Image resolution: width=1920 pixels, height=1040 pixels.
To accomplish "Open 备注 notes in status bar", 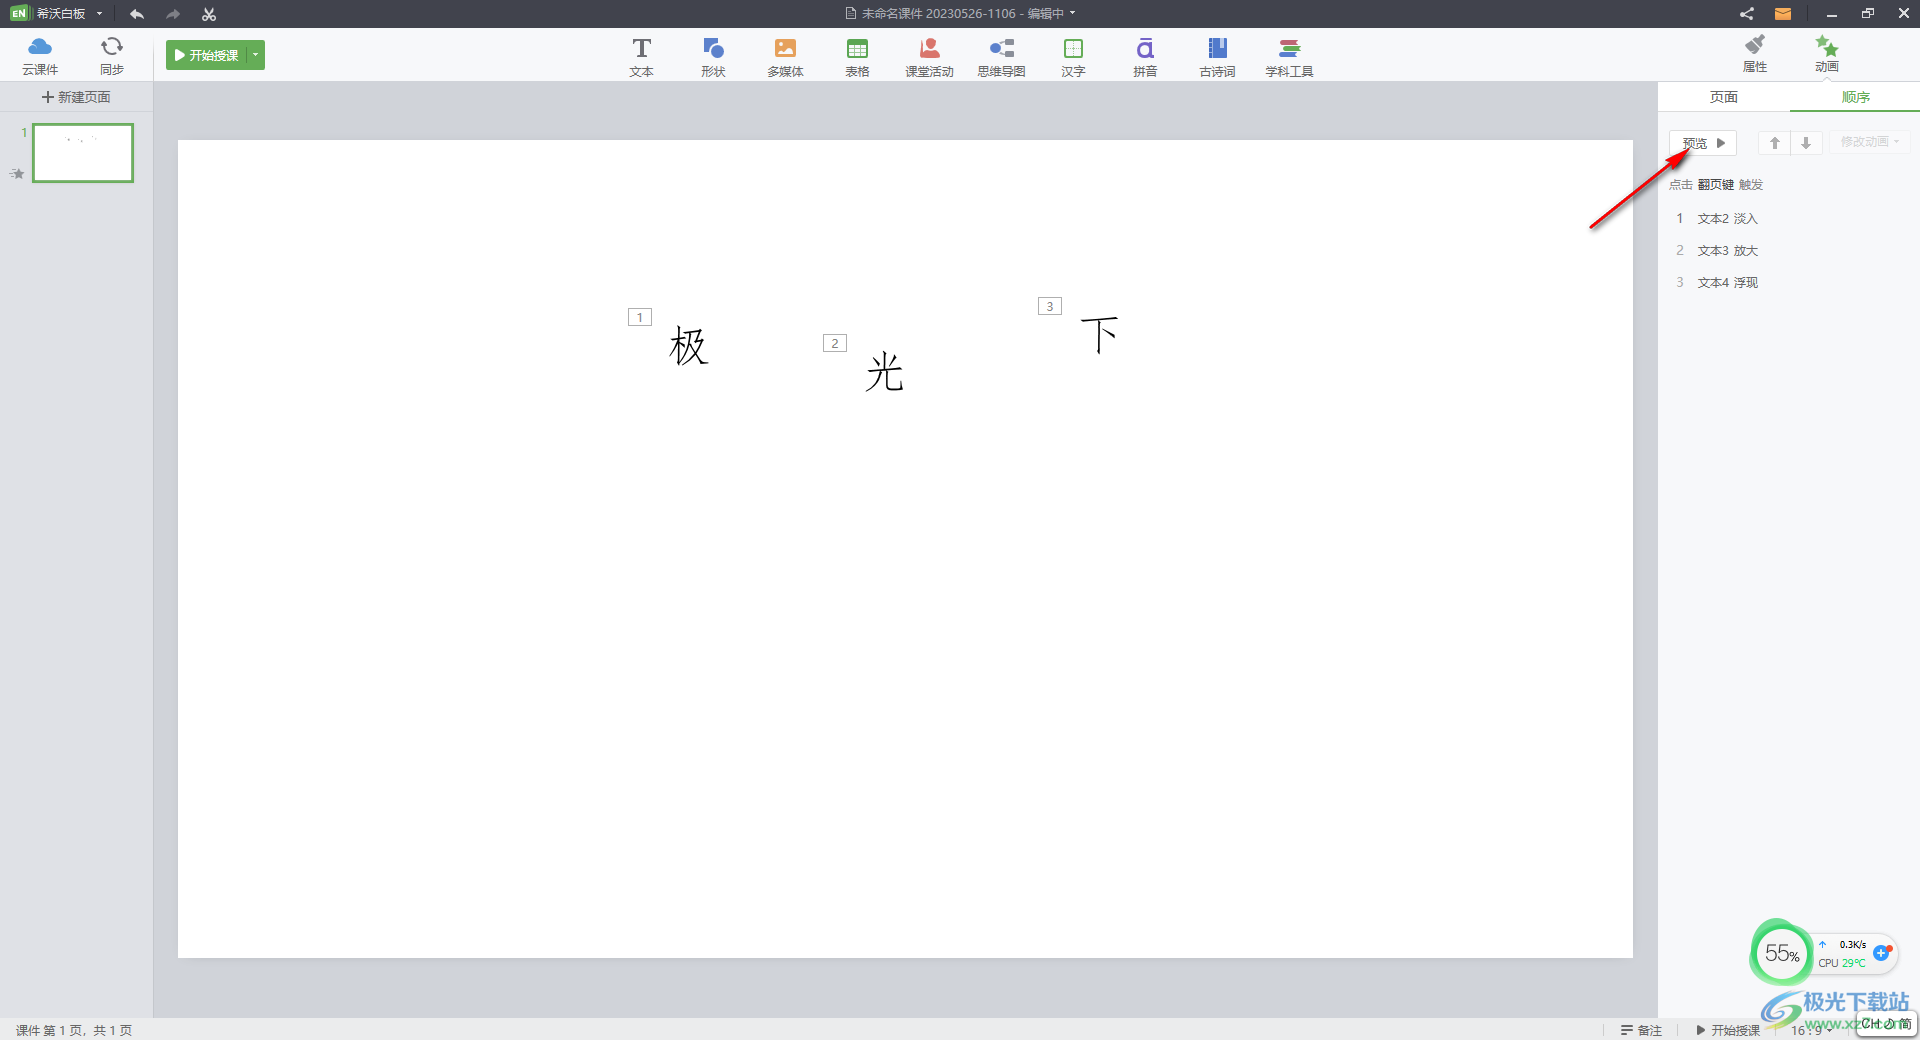I will (x=1641, y=1030).
